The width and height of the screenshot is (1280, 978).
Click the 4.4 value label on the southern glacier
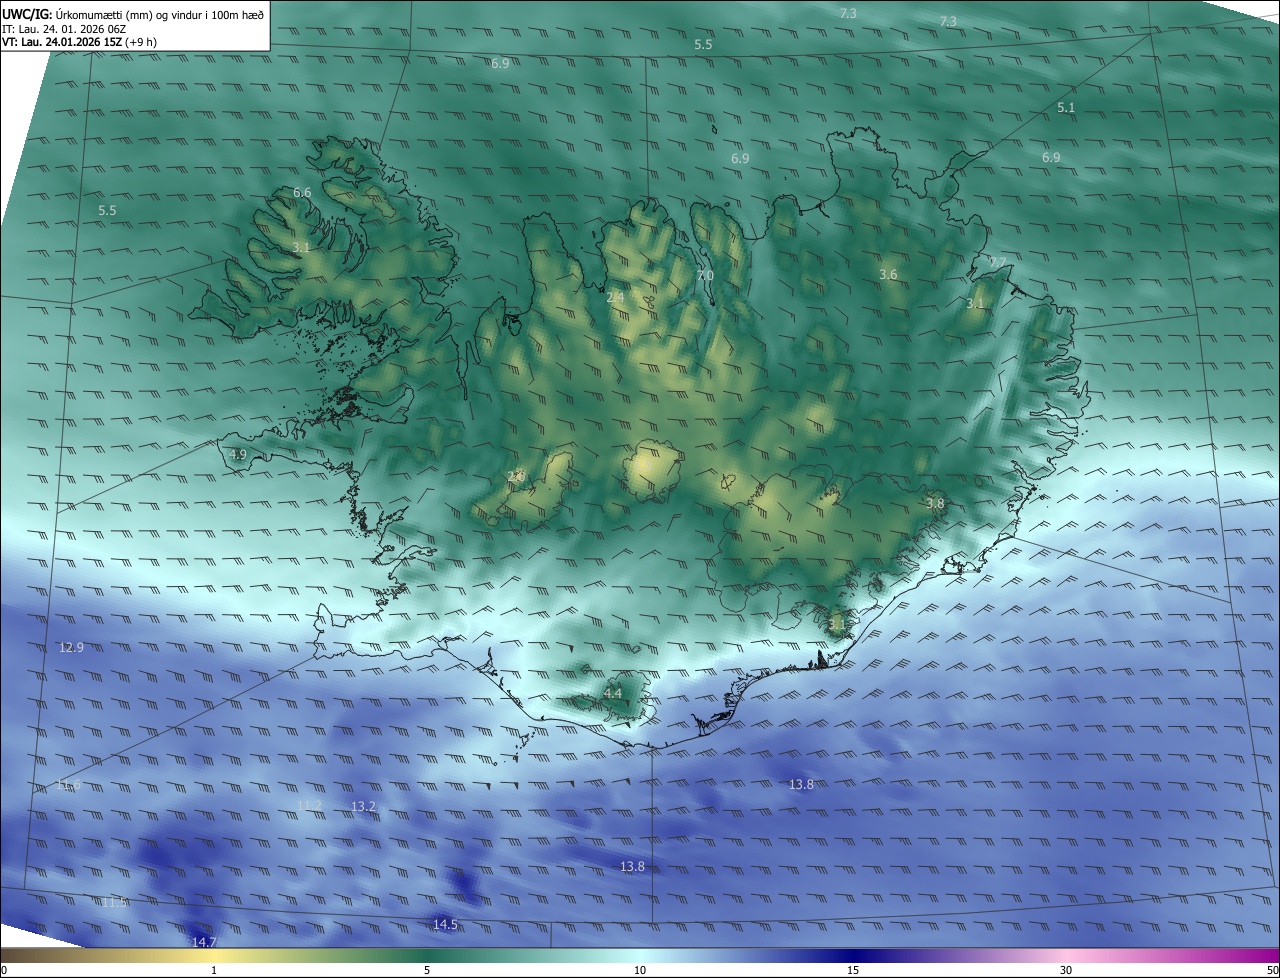(613, 693)
